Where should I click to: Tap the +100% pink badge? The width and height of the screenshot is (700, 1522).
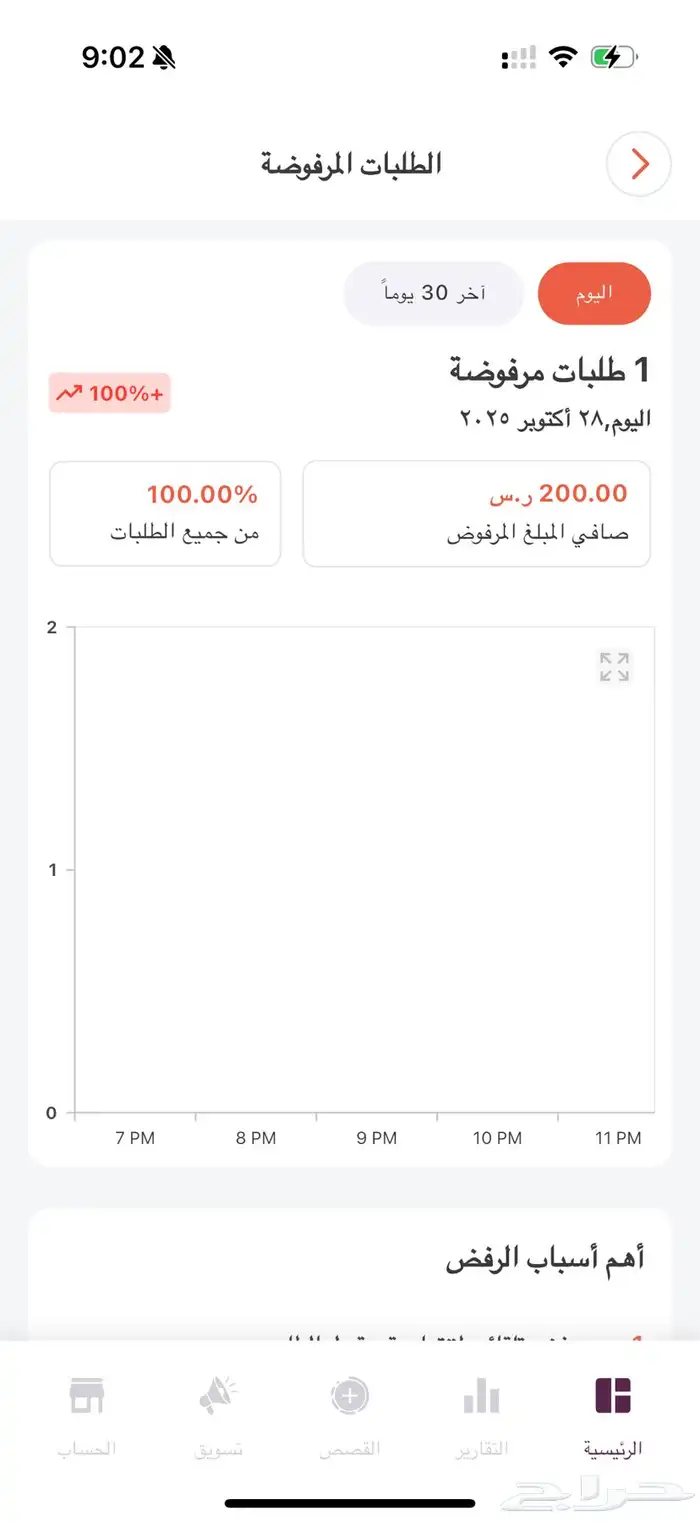[110, 393]
